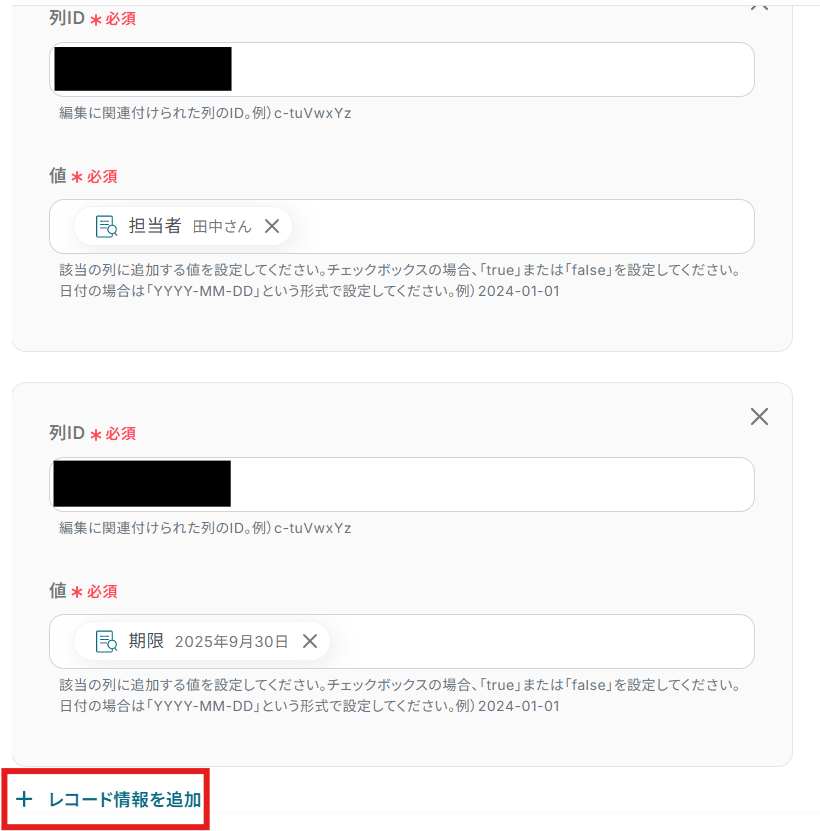Click the 2025年9月30日 value text
820x831 pixels.
click(232, 642)
